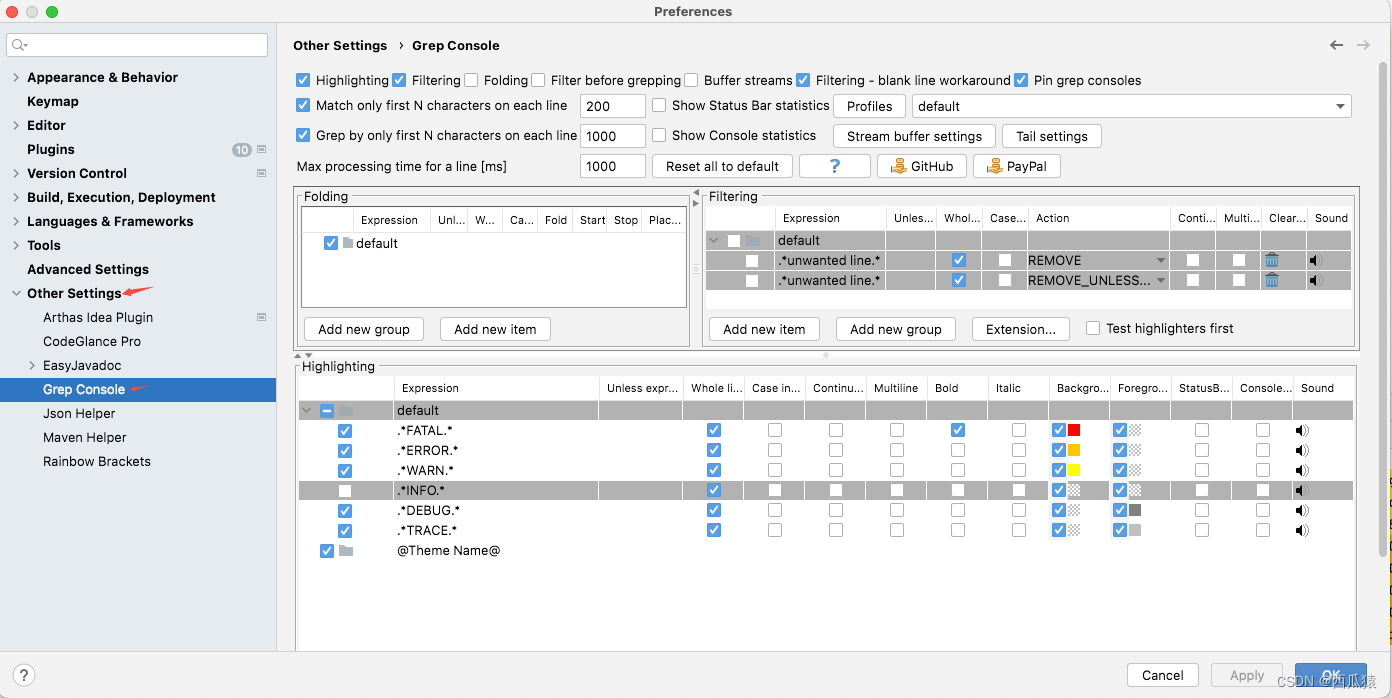
Task: Enable the Folding checkbox
Action: [x=471, y=80]
